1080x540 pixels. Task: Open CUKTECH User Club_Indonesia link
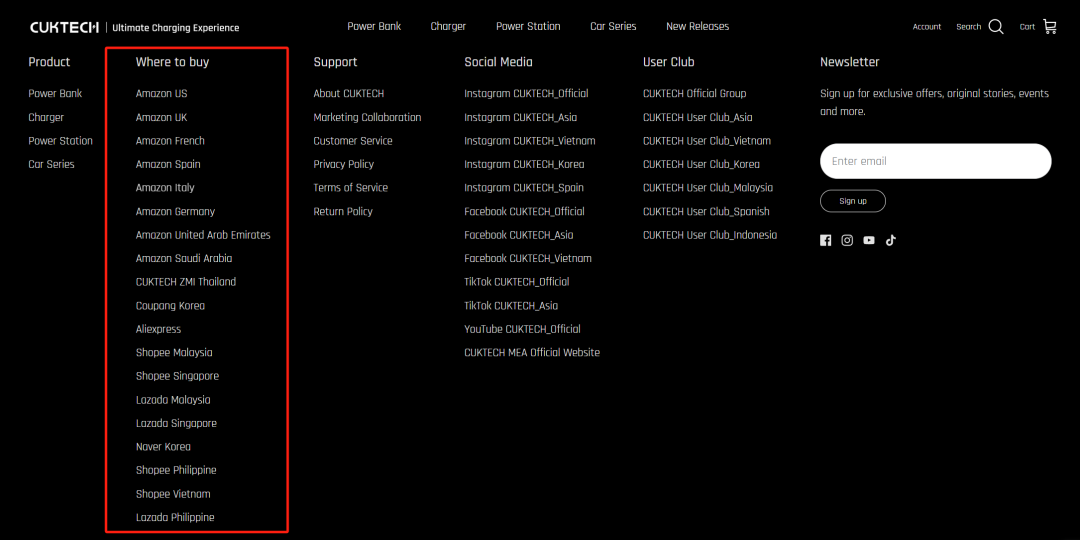pos(709,235)
